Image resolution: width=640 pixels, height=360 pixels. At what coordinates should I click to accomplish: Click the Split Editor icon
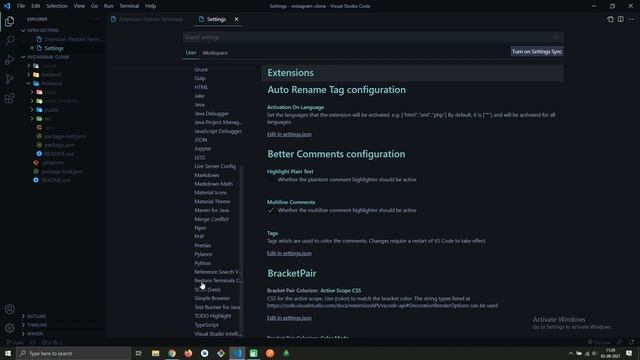point(620,19)
